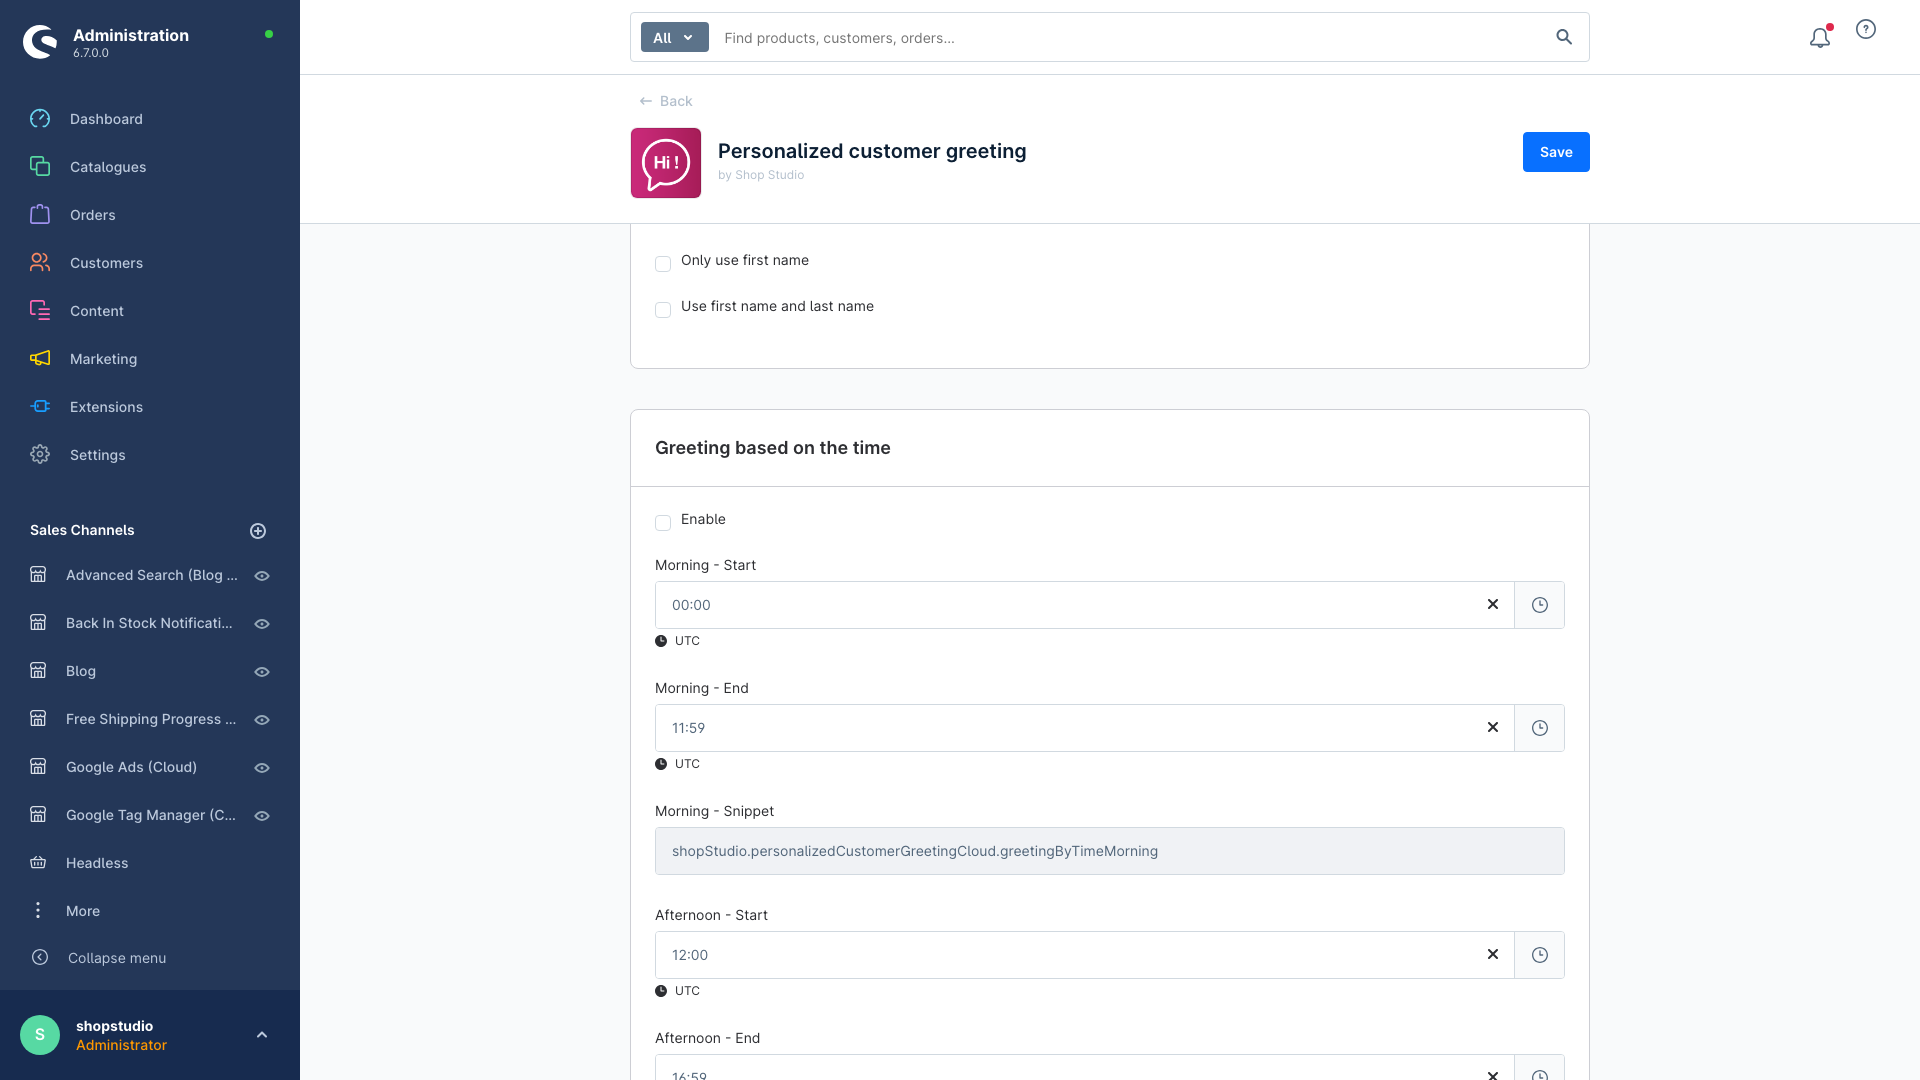Open time picker for Afternoon - Start
Image resolution: width=1920 pixels, height=1080 pixels.
coord(1540,955)
